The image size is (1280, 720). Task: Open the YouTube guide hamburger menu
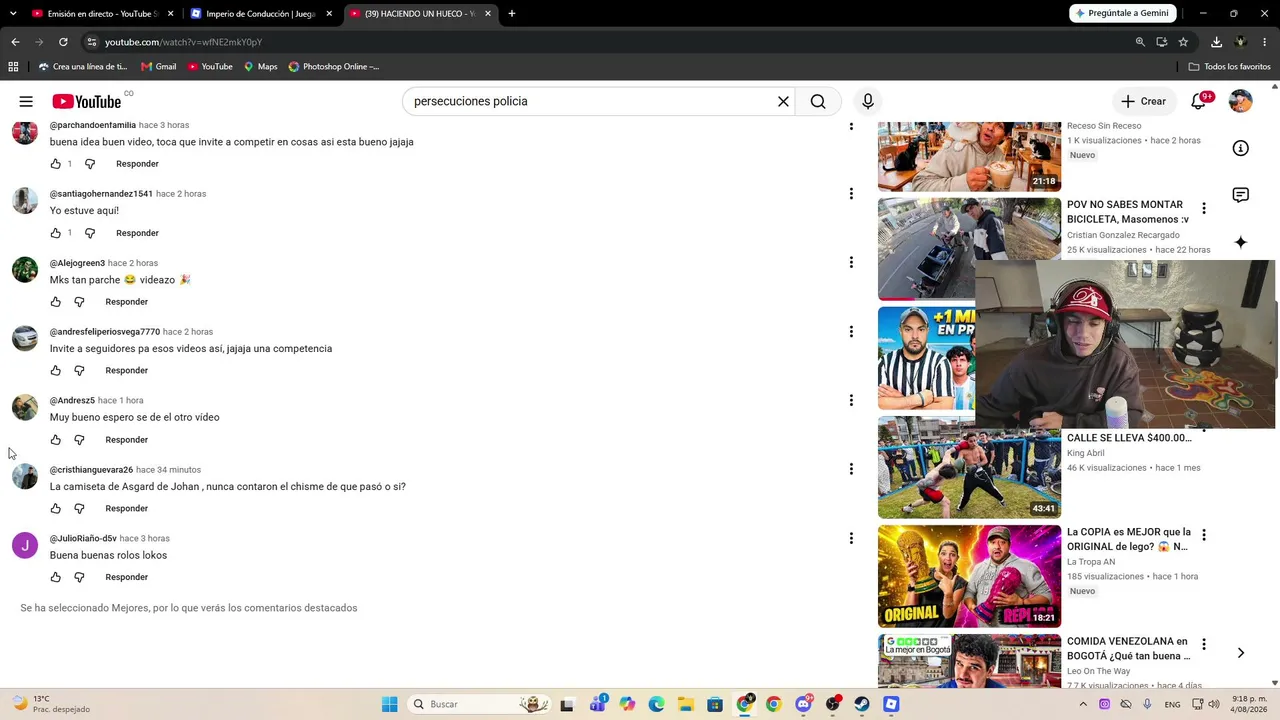[x=26, y=101]
